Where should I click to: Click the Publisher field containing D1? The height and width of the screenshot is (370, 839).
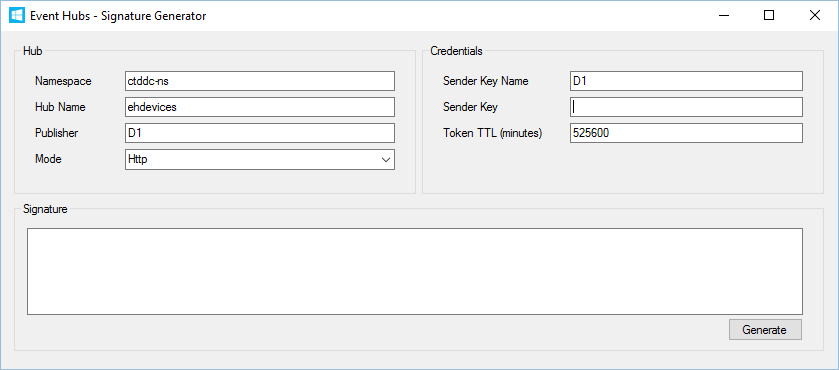tap(260, 133)
